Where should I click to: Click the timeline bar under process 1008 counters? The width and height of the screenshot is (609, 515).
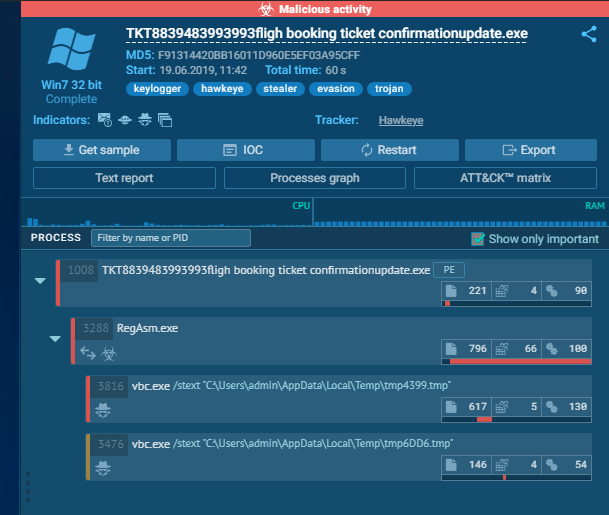coord(517,304)
